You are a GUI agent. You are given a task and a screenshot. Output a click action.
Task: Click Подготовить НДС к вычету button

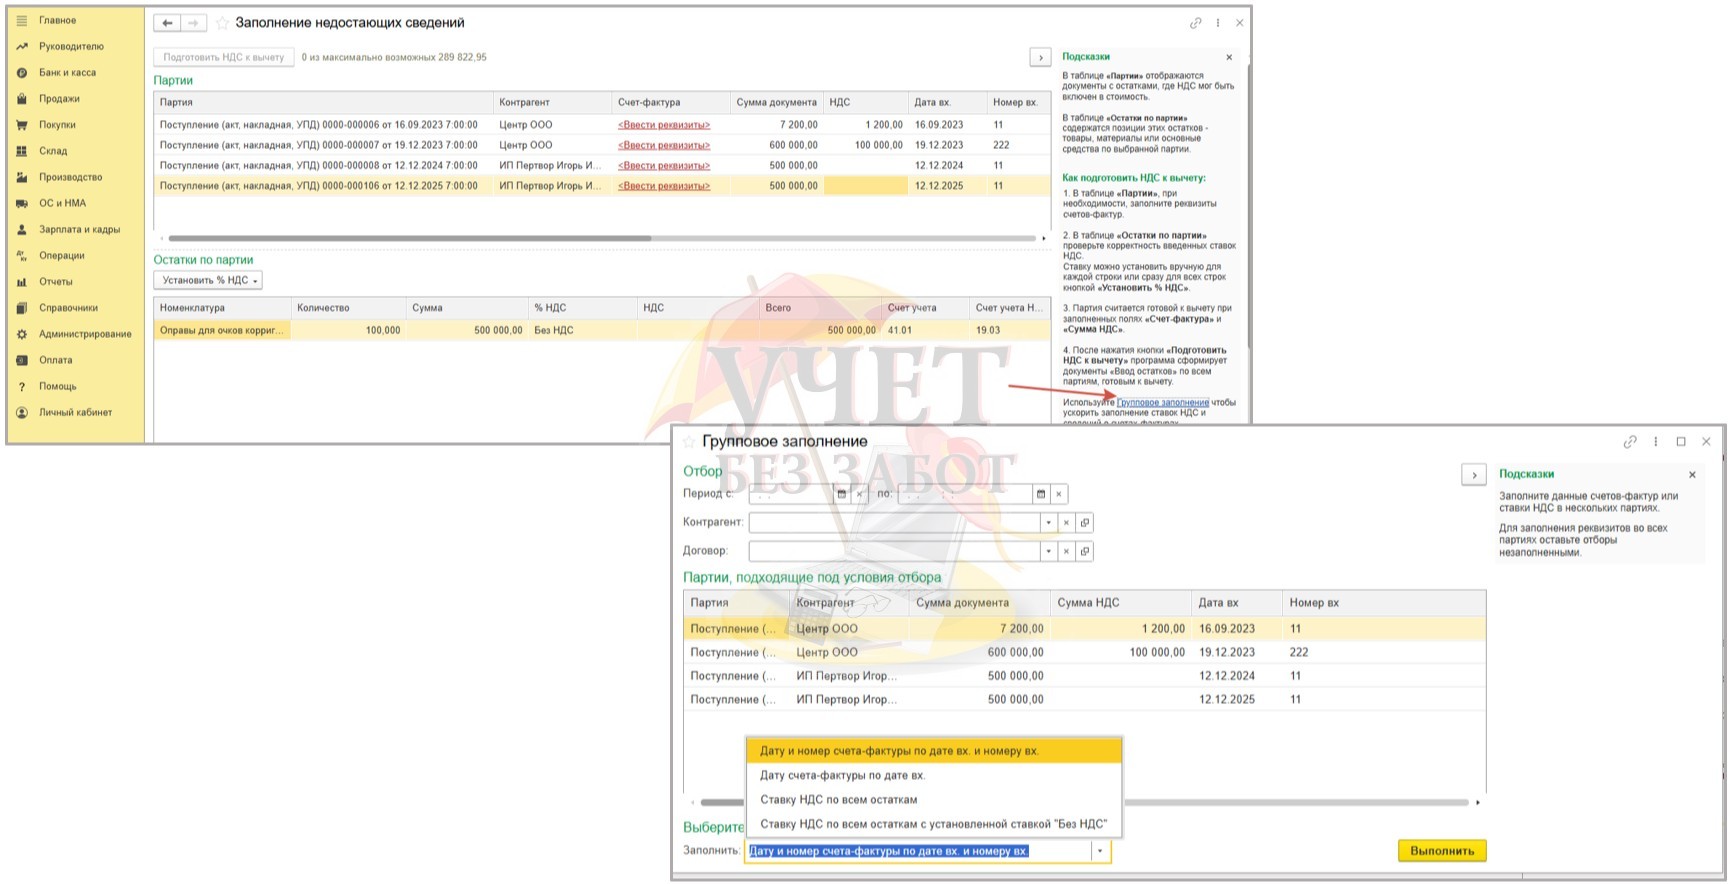(x=224, y=57)
